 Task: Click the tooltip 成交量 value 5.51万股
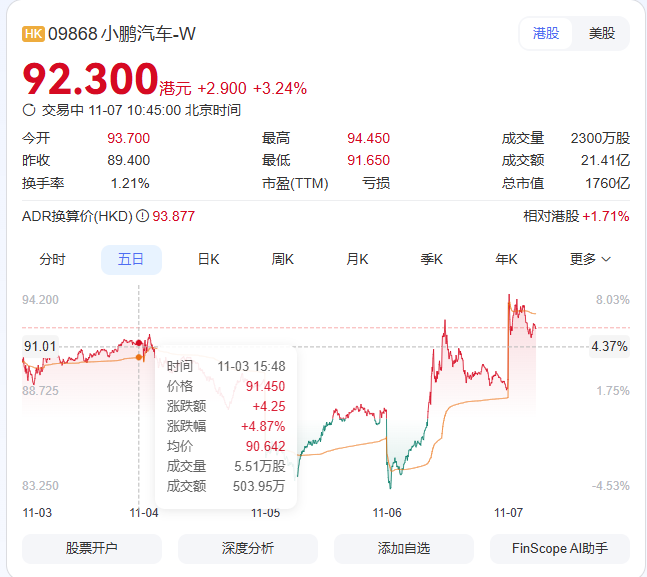260,466
